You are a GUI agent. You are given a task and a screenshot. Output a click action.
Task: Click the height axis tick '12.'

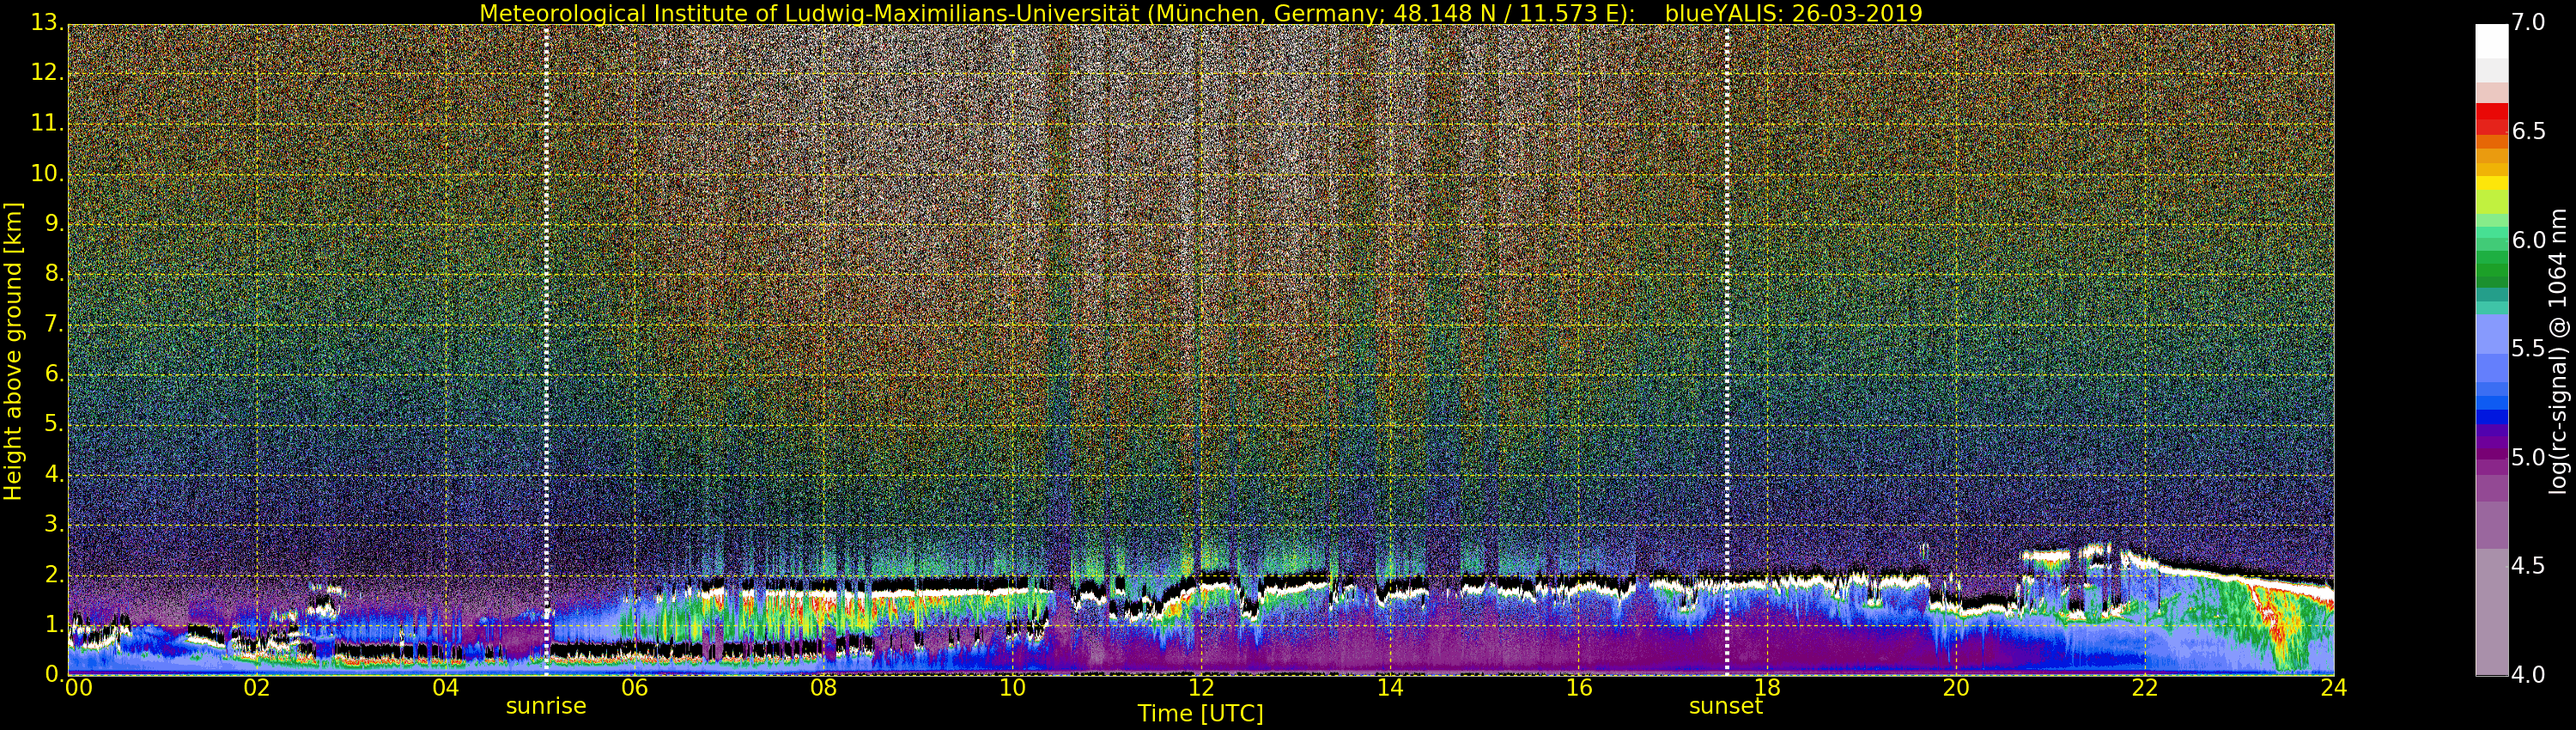point(47,73)
